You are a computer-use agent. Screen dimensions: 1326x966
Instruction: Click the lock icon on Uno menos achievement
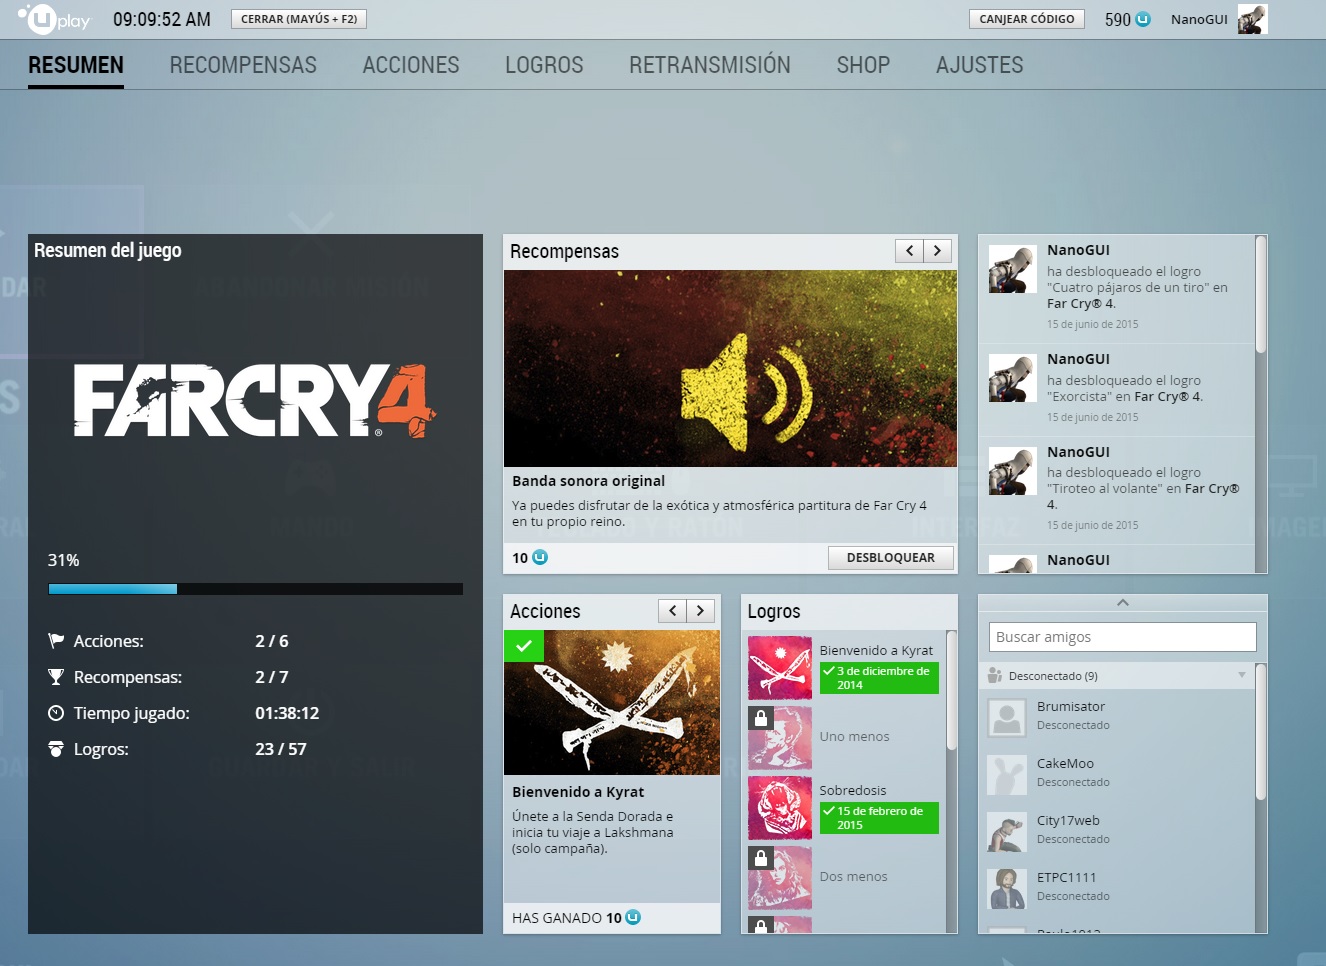760,717
